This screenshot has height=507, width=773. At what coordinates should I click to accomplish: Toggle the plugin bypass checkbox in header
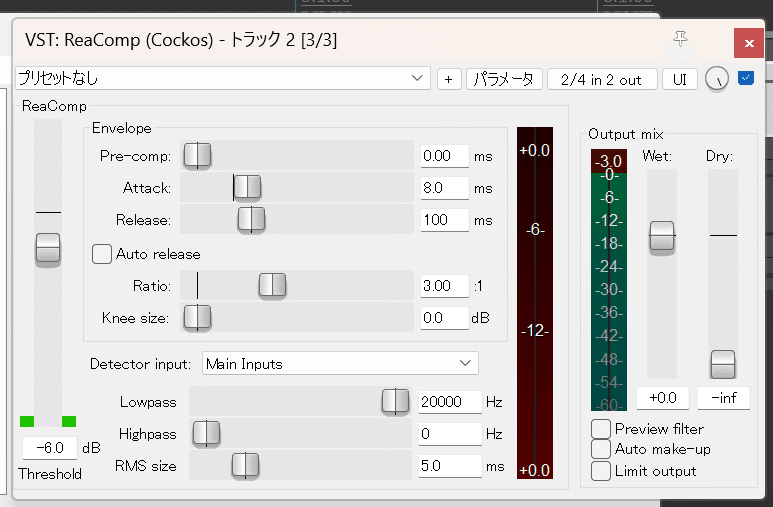pos(745,78)
